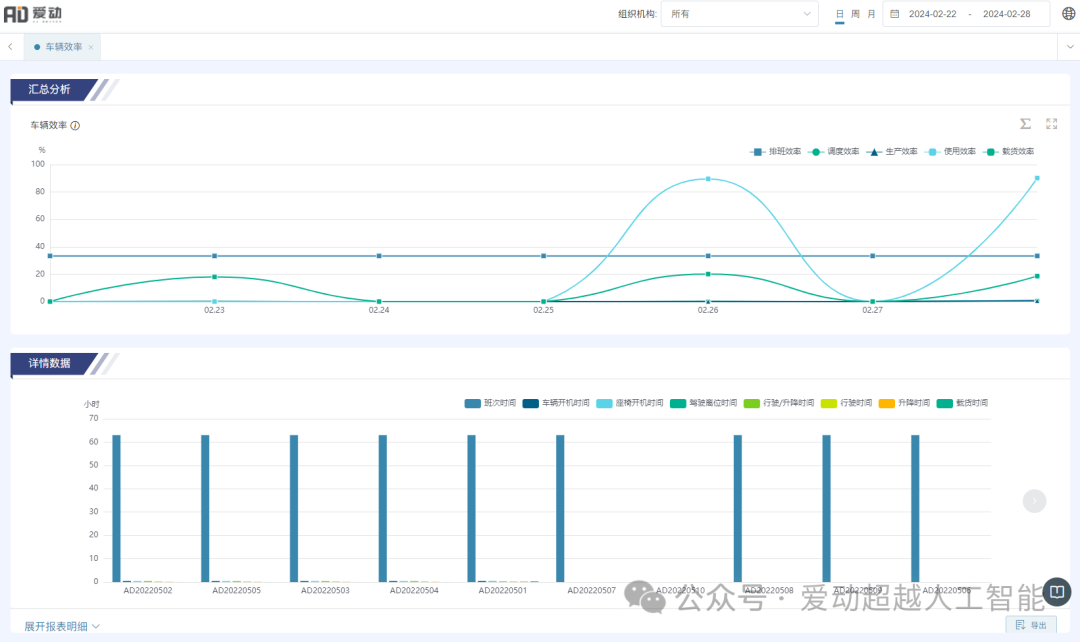Screen dimensions: 1080x642
Task: Open the floating book help icon
Action: (1055, 593)
